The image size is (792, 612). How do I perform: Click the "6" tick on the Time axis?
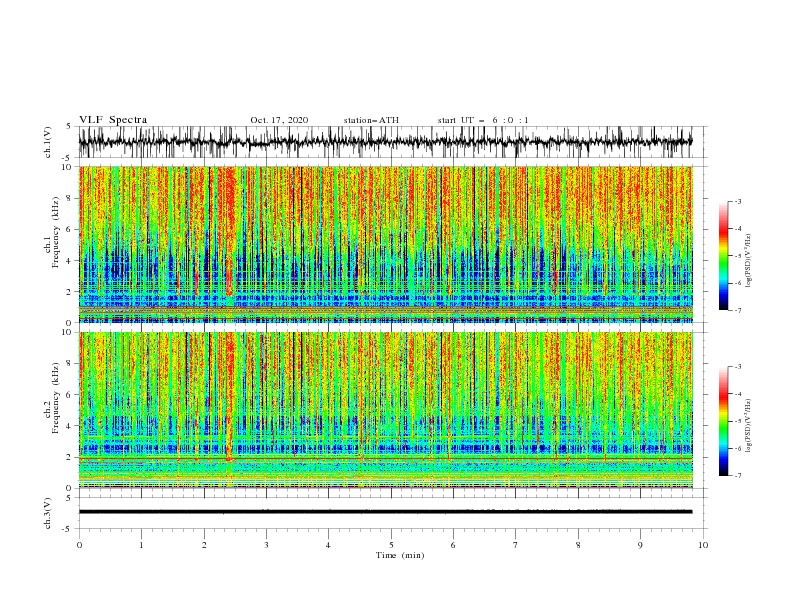[x=453, y=545]
